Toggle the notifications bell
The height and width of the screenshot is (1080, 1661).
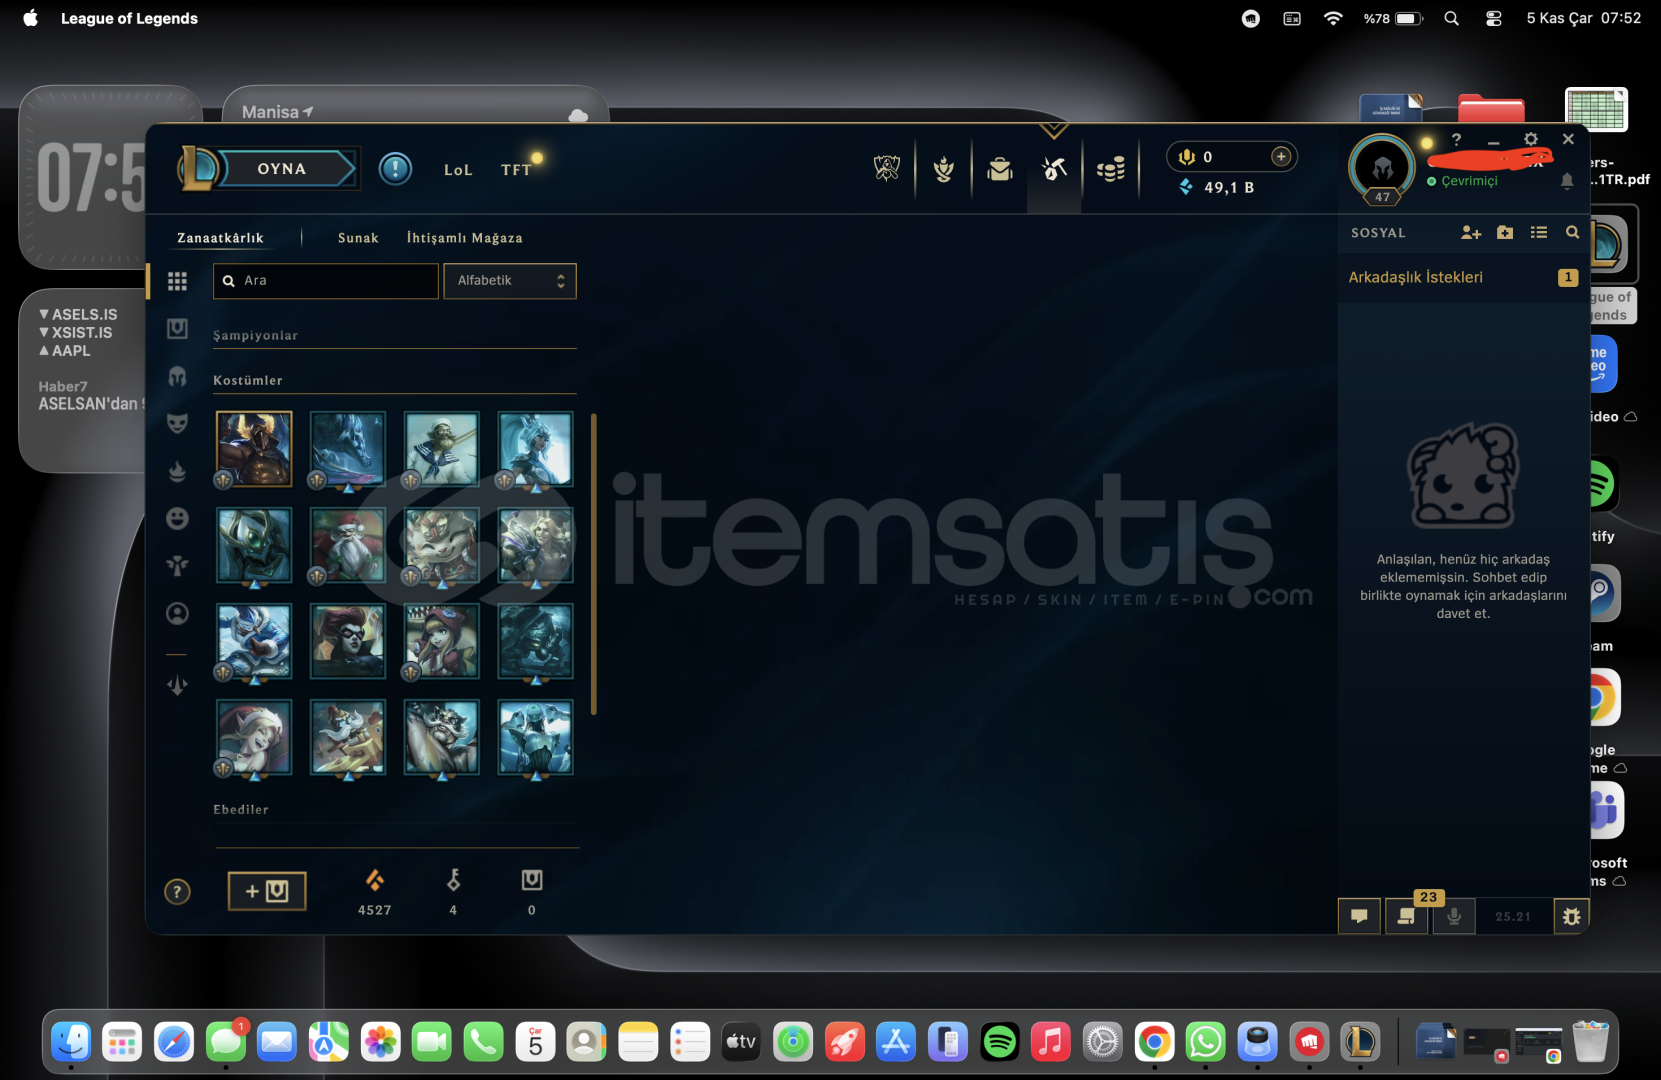coord(1567,181)
